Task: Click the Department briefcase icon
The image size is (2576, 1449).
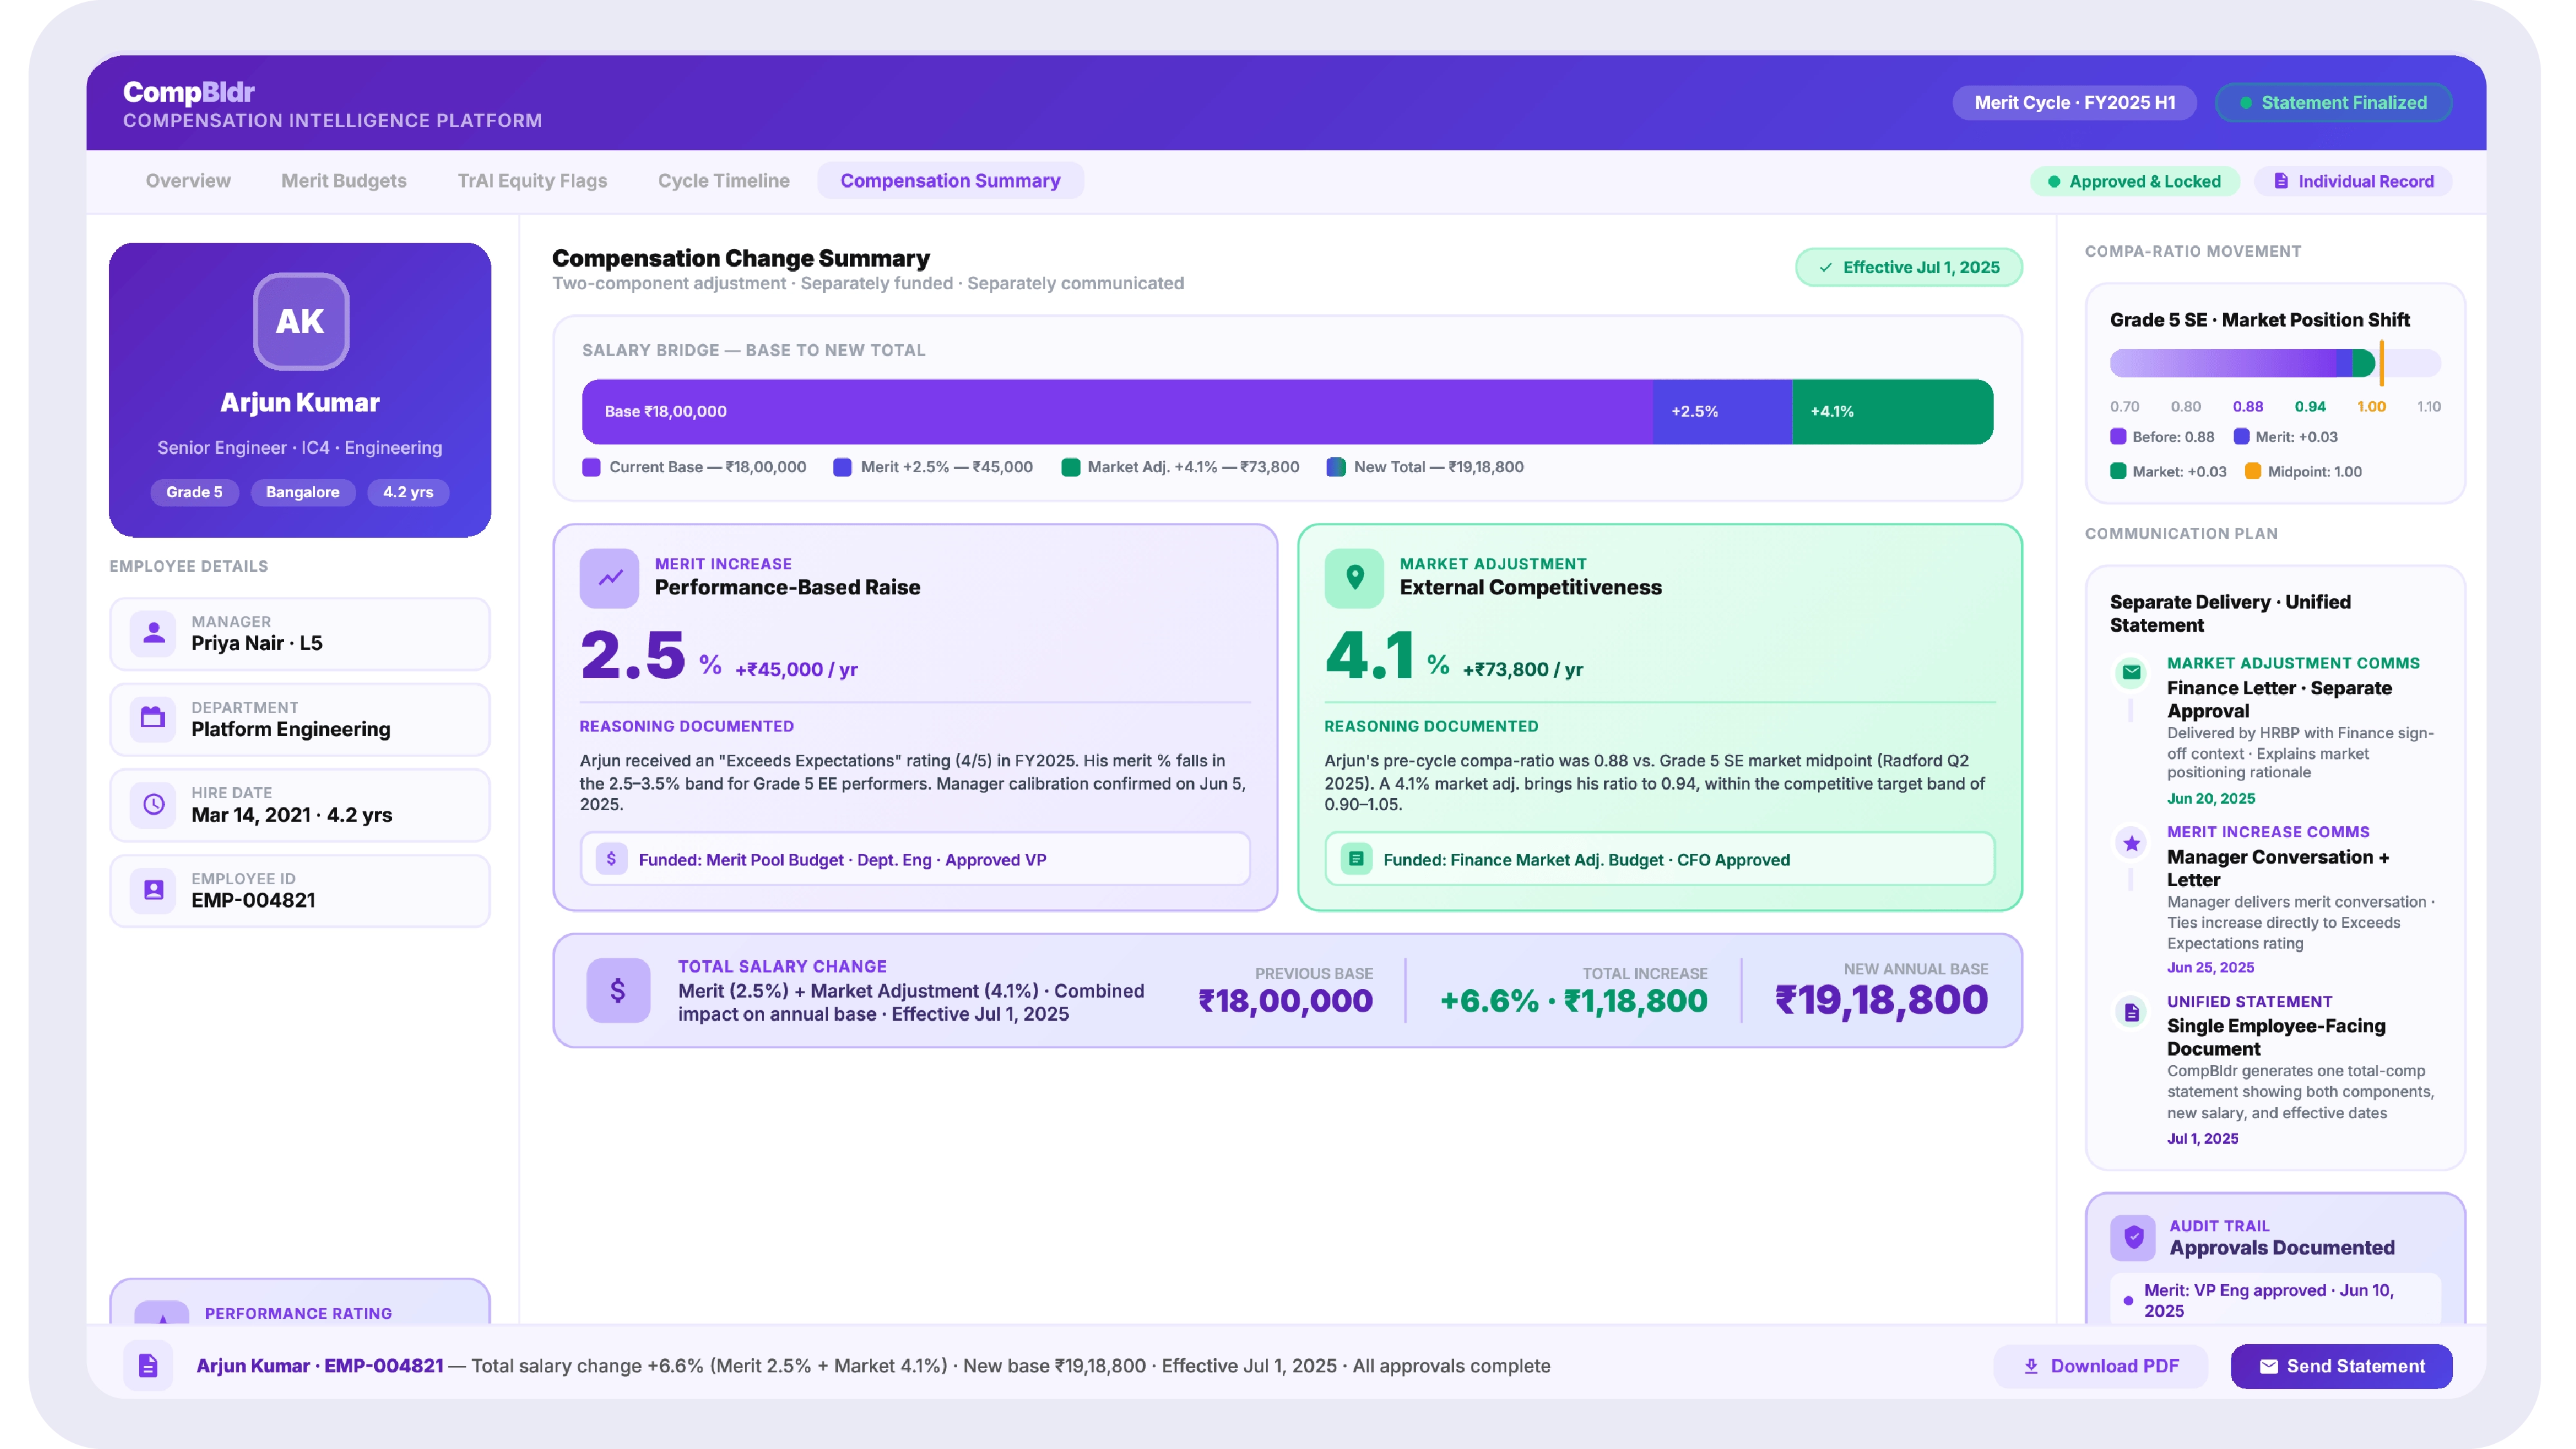Action: pyautogui.click(x=153, y=718)
